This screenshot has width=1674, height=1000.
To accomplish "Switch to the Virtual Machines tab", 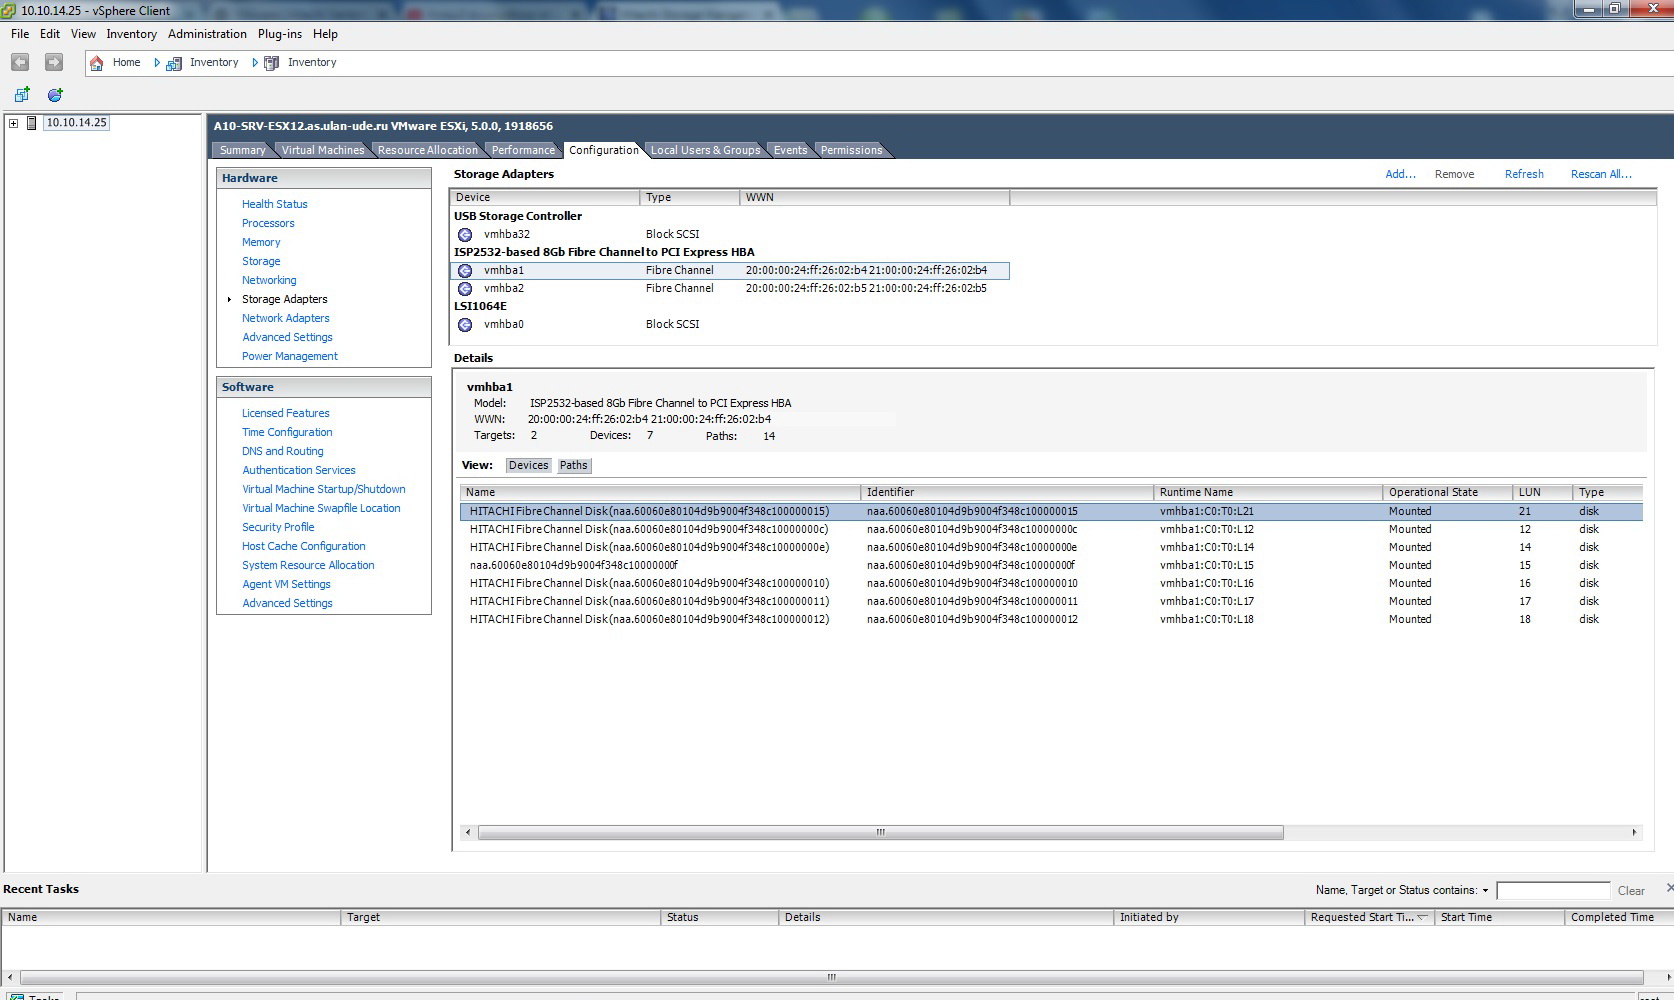I will pos(323,150).
